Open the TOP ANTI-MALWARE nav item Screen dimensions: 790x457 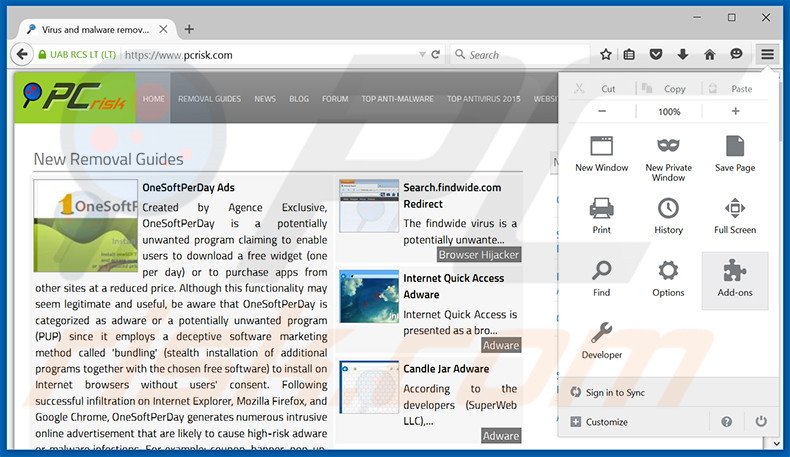pyautogui.click(x=397, y=99)
